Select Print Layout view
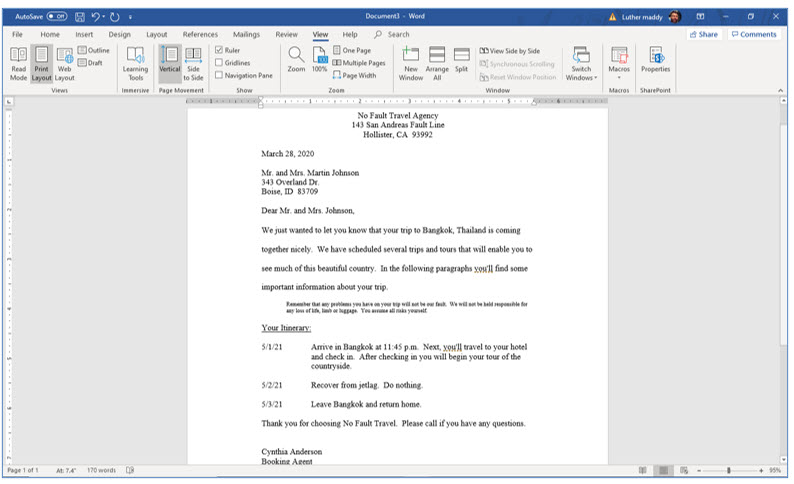 click(42, 64)
